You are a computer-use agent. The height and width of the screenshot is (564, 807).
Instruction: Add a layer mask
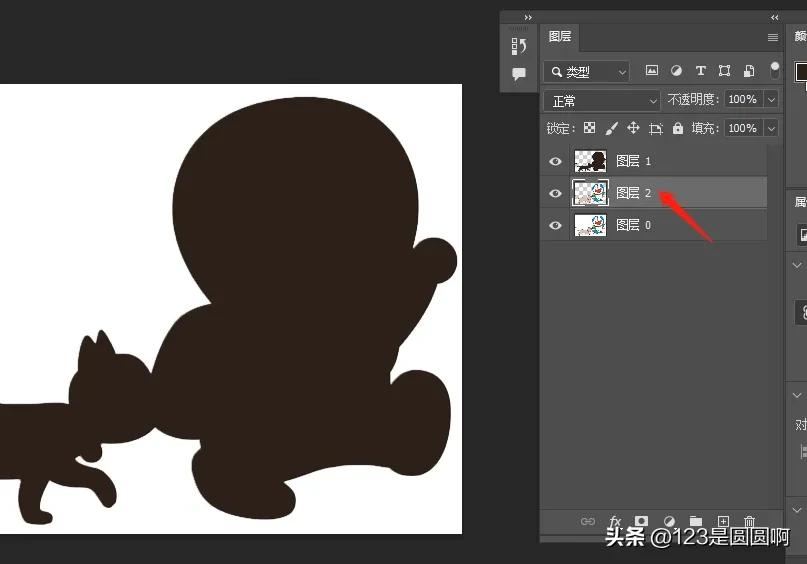pos(642,522)
